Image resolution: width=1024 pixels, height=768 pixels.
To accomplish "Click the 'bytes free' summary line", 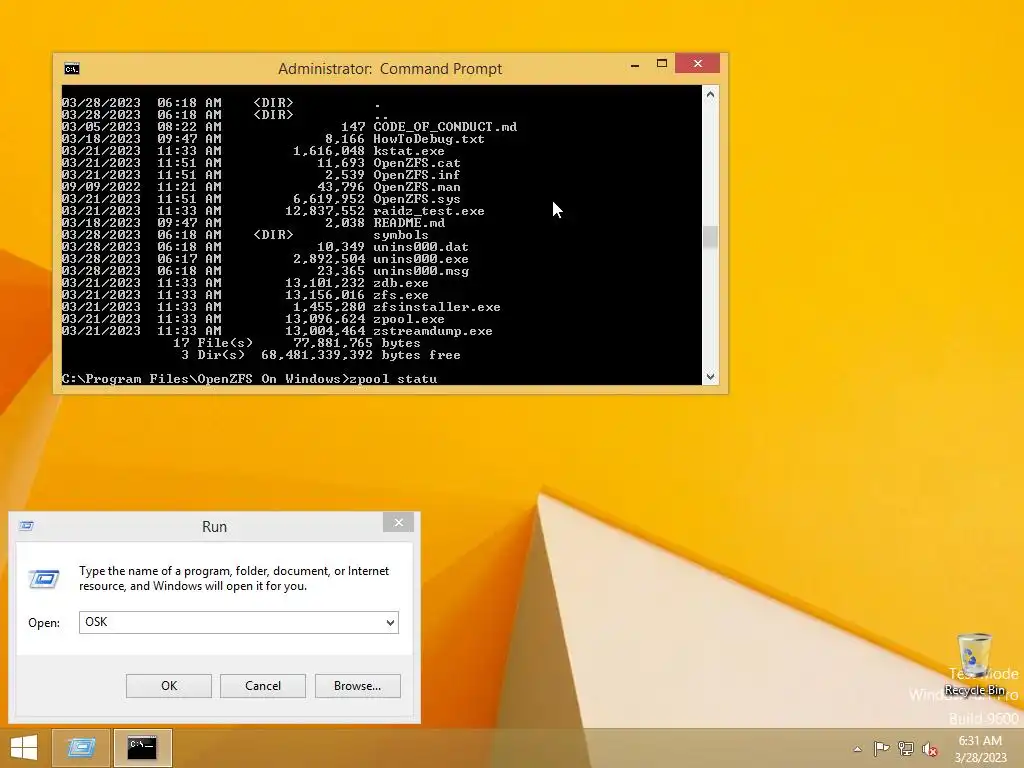I will pyautogui.click(x=321, y=355).
